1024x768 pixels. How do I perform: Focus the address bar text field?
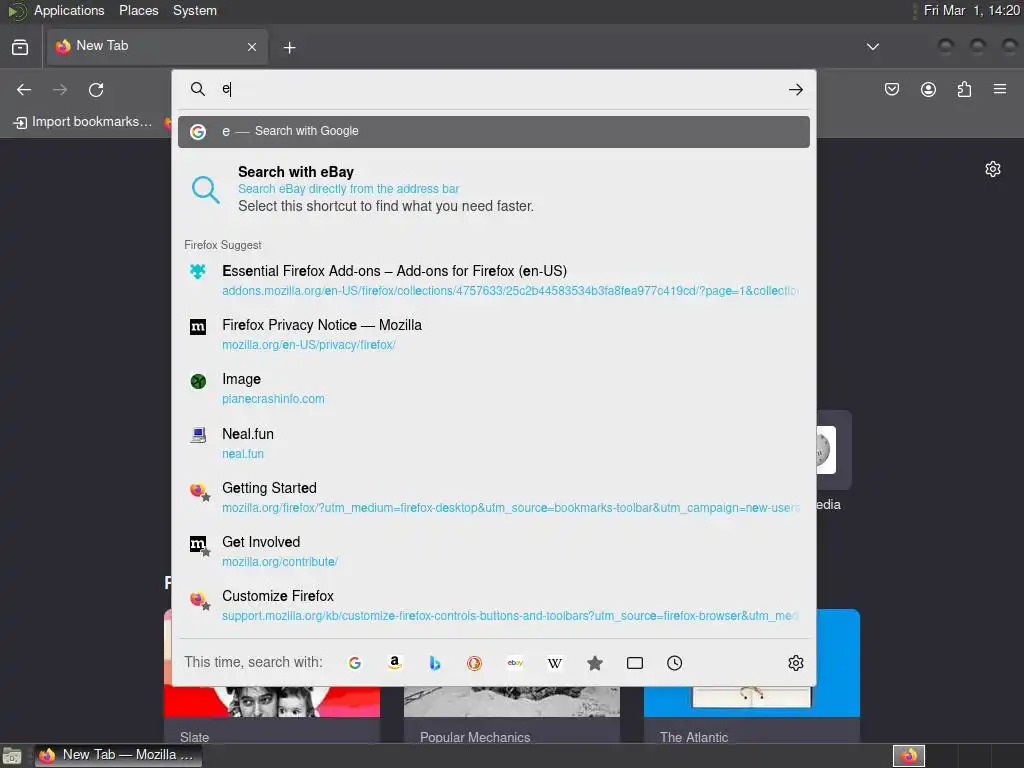point(500,89)
